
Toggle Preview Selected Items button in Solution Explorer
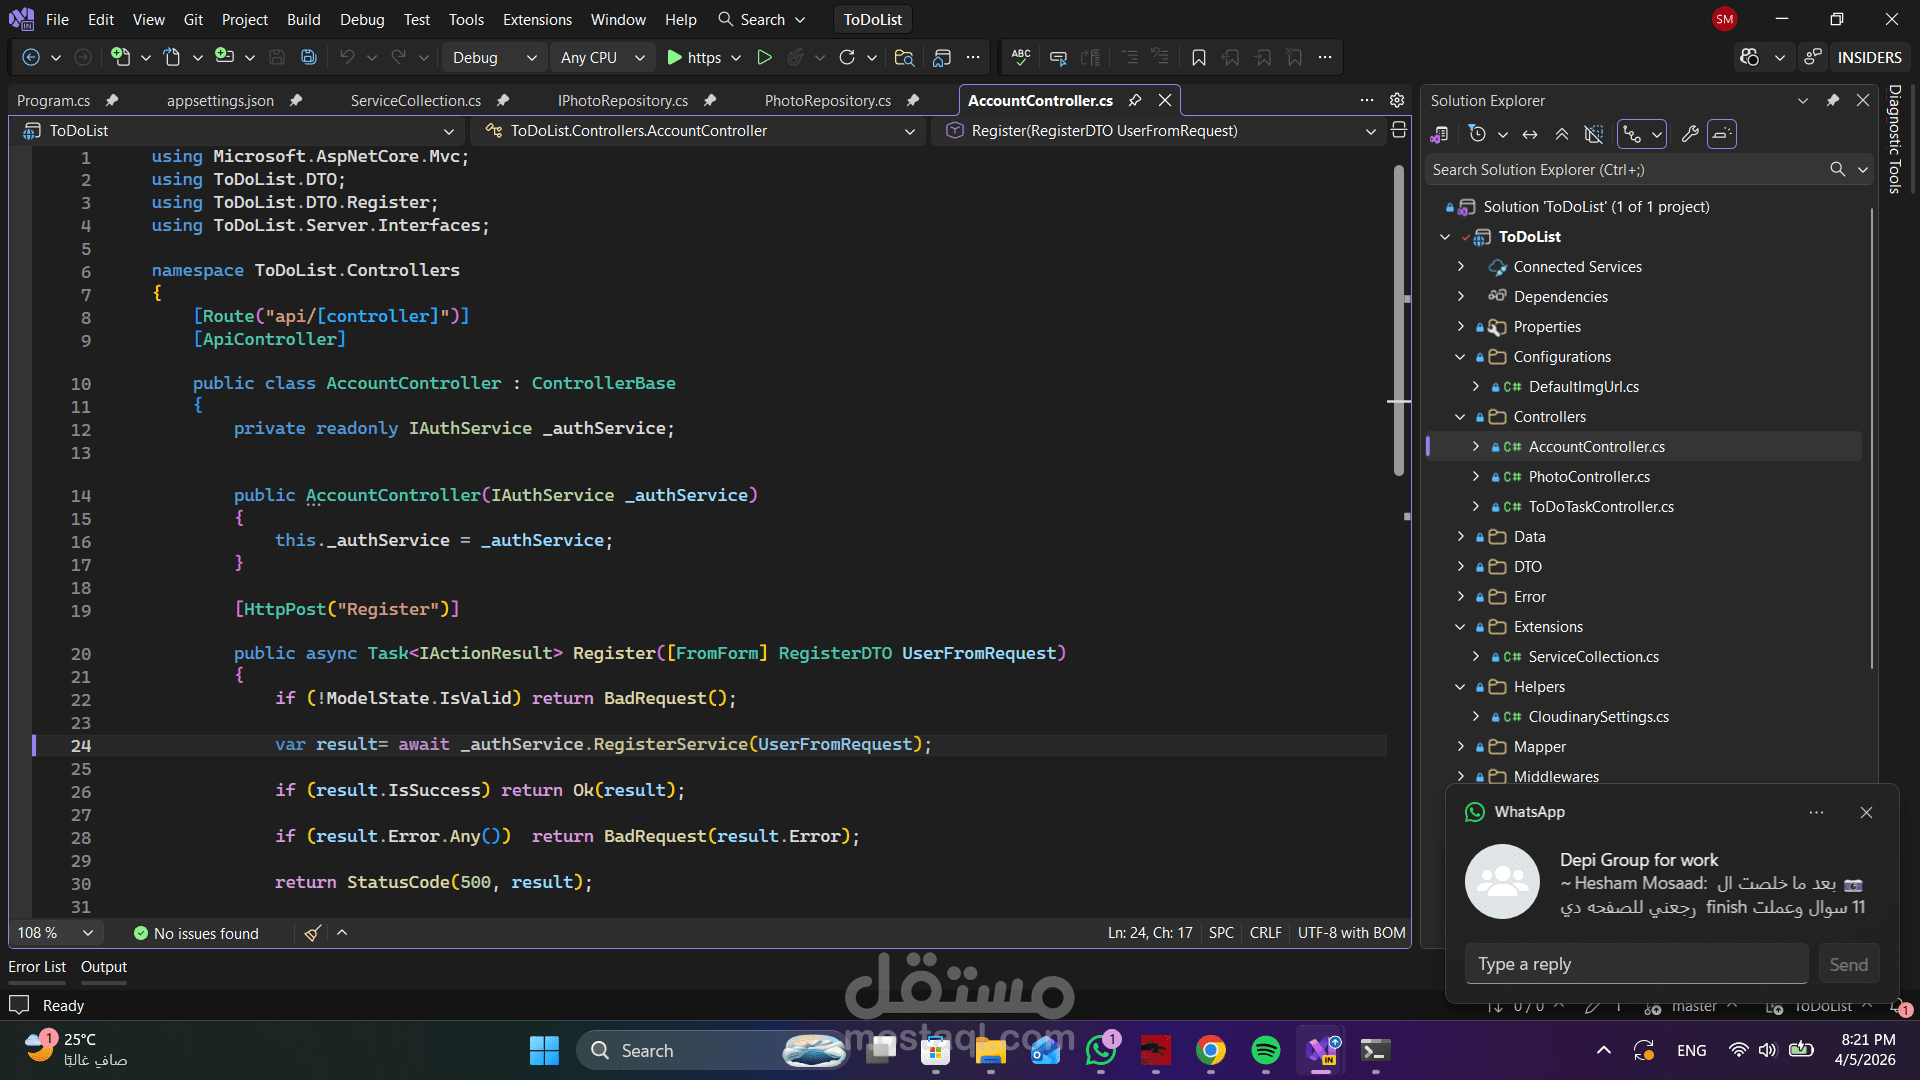1721,134
